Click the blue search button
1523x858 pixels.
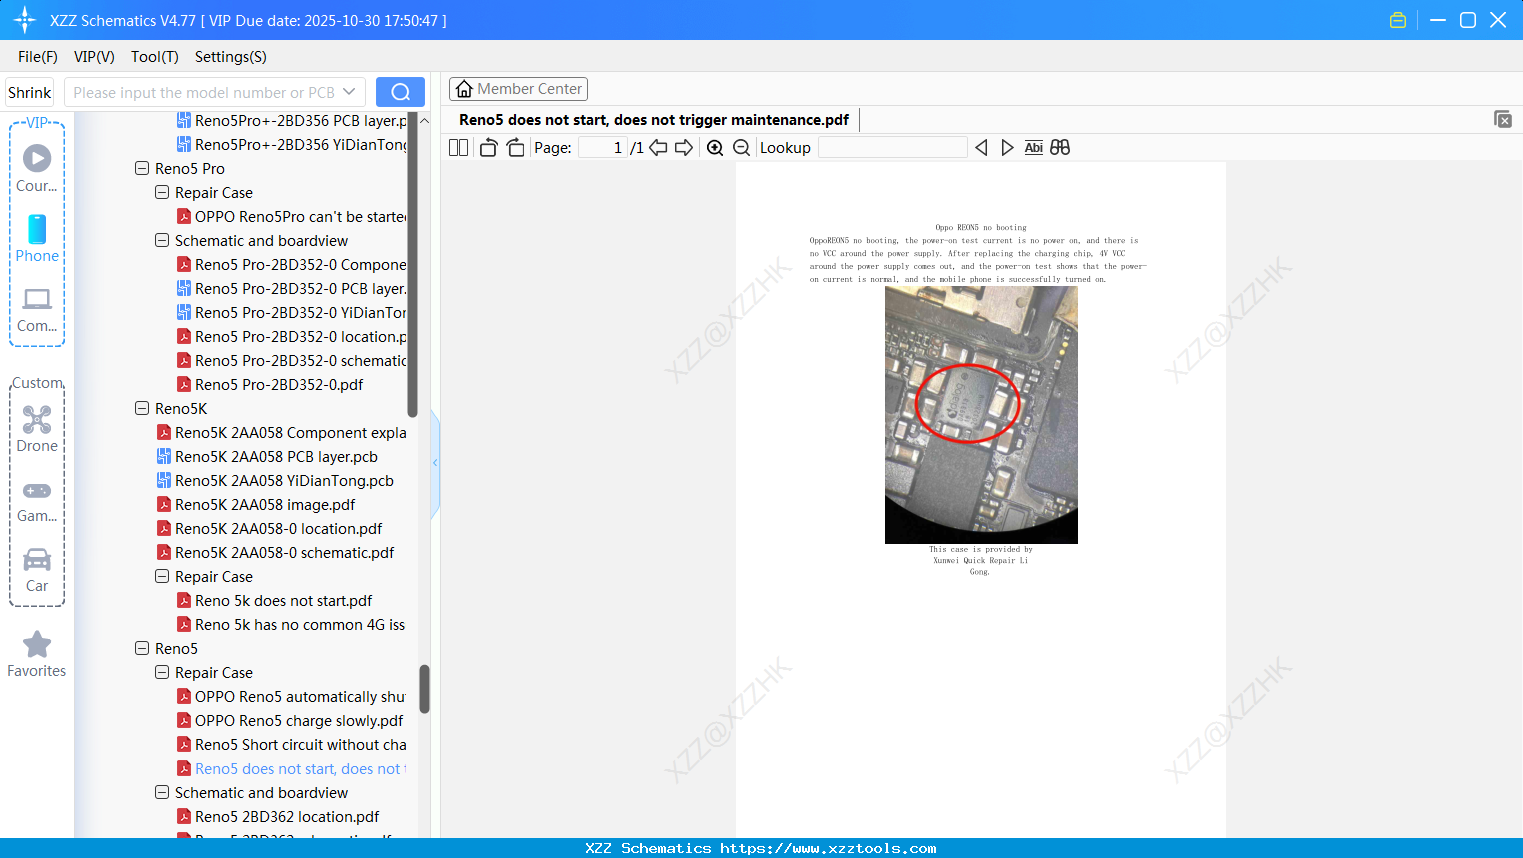pyautogui.click(x=400, y=92)
